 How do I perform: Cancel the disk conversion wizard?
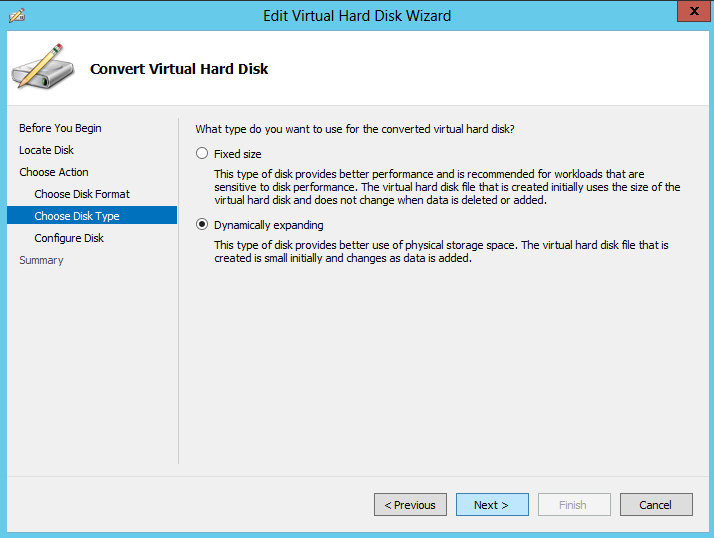pos(656,505)
